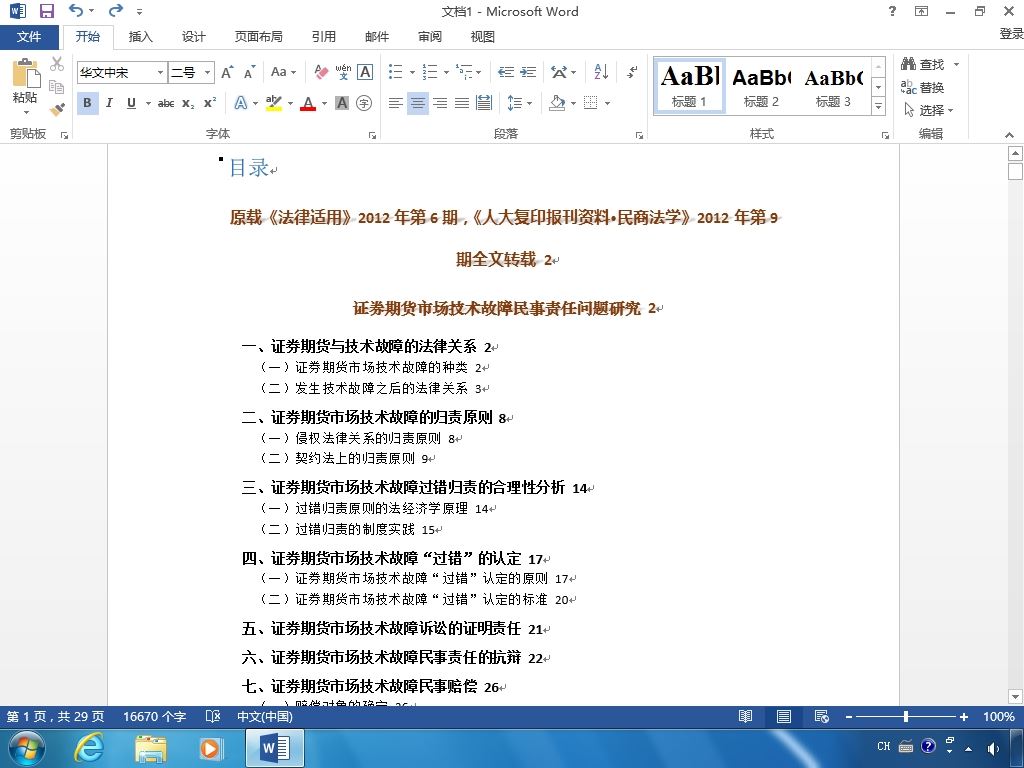The width and height of the screenshot is (1024, 768).
Task: Toggle Underline formatting
Action: 131,103
